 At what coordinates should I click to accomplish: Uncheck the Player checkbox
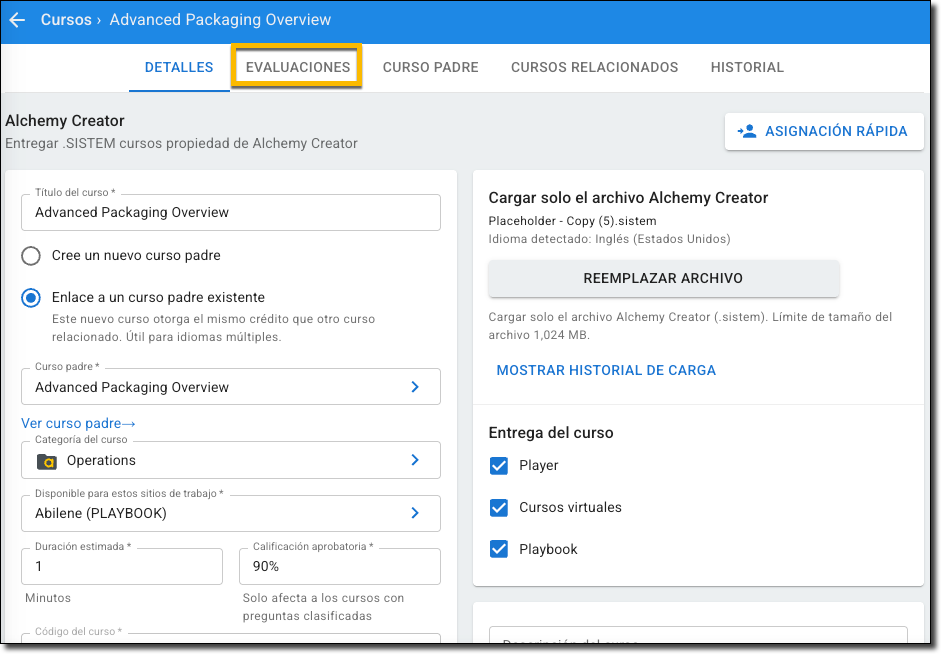pyautogui.click(x=499, y=466)
